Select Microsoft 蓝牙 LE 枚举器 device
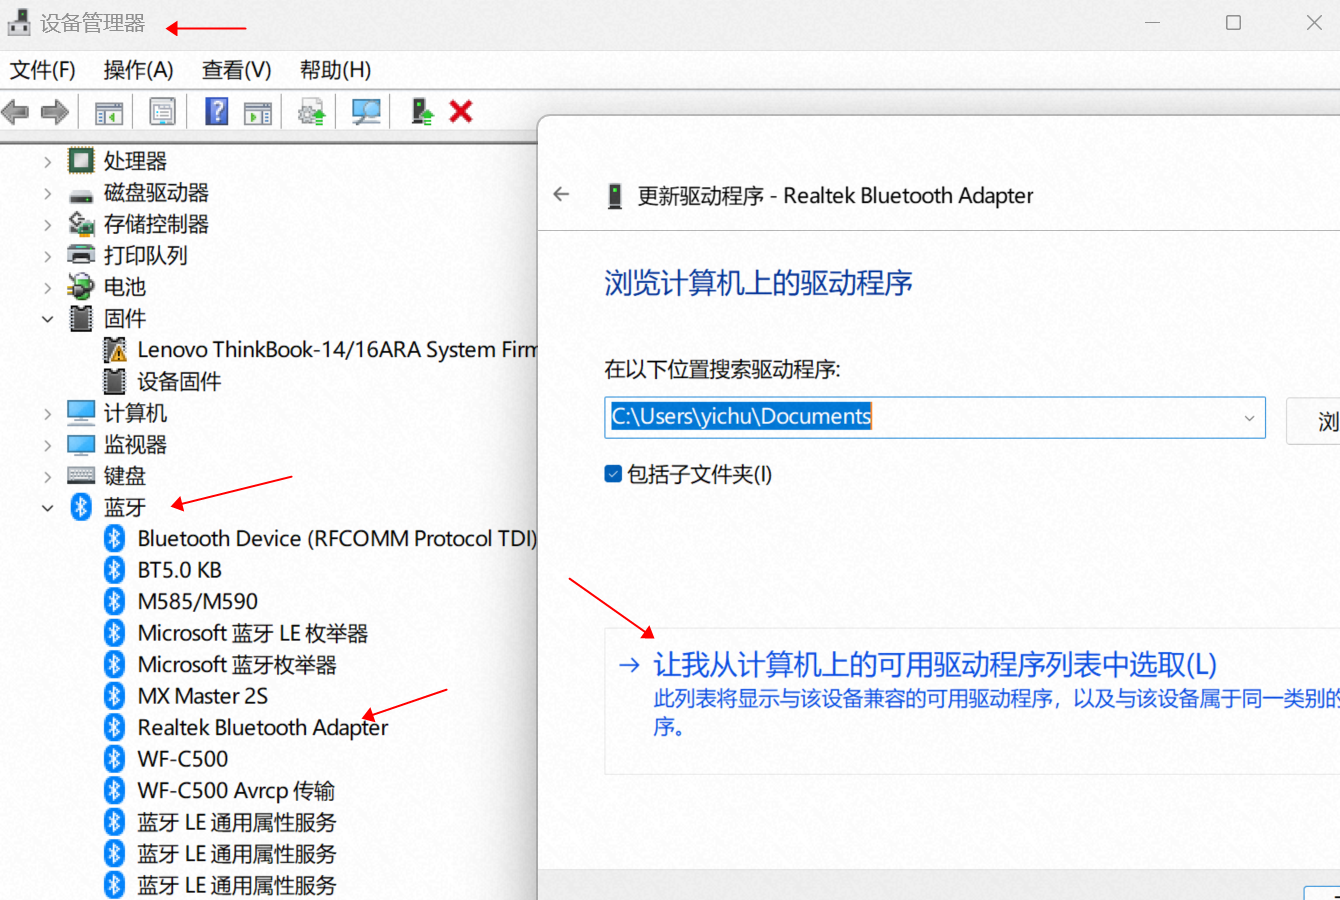This screenshot has width=1340, height=900. tap(253, 633)
